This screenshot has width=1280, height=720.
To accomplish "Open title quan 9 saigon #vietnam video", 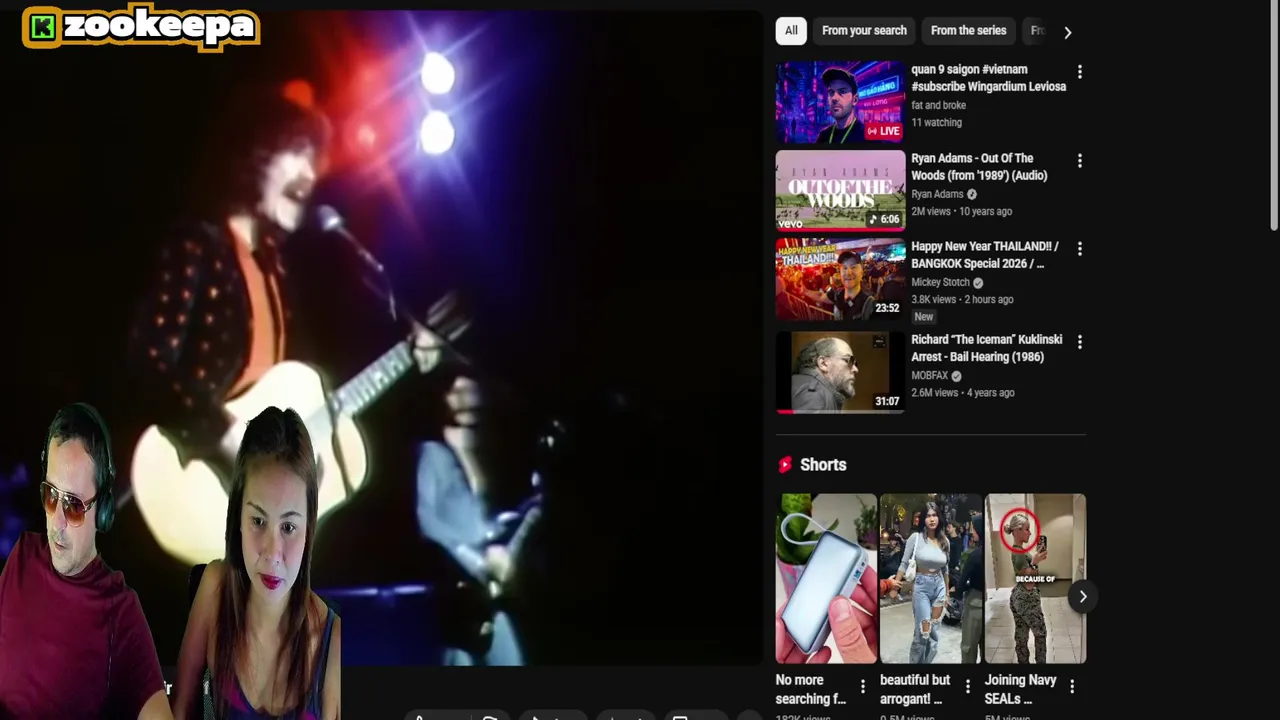I will (988, 78).
